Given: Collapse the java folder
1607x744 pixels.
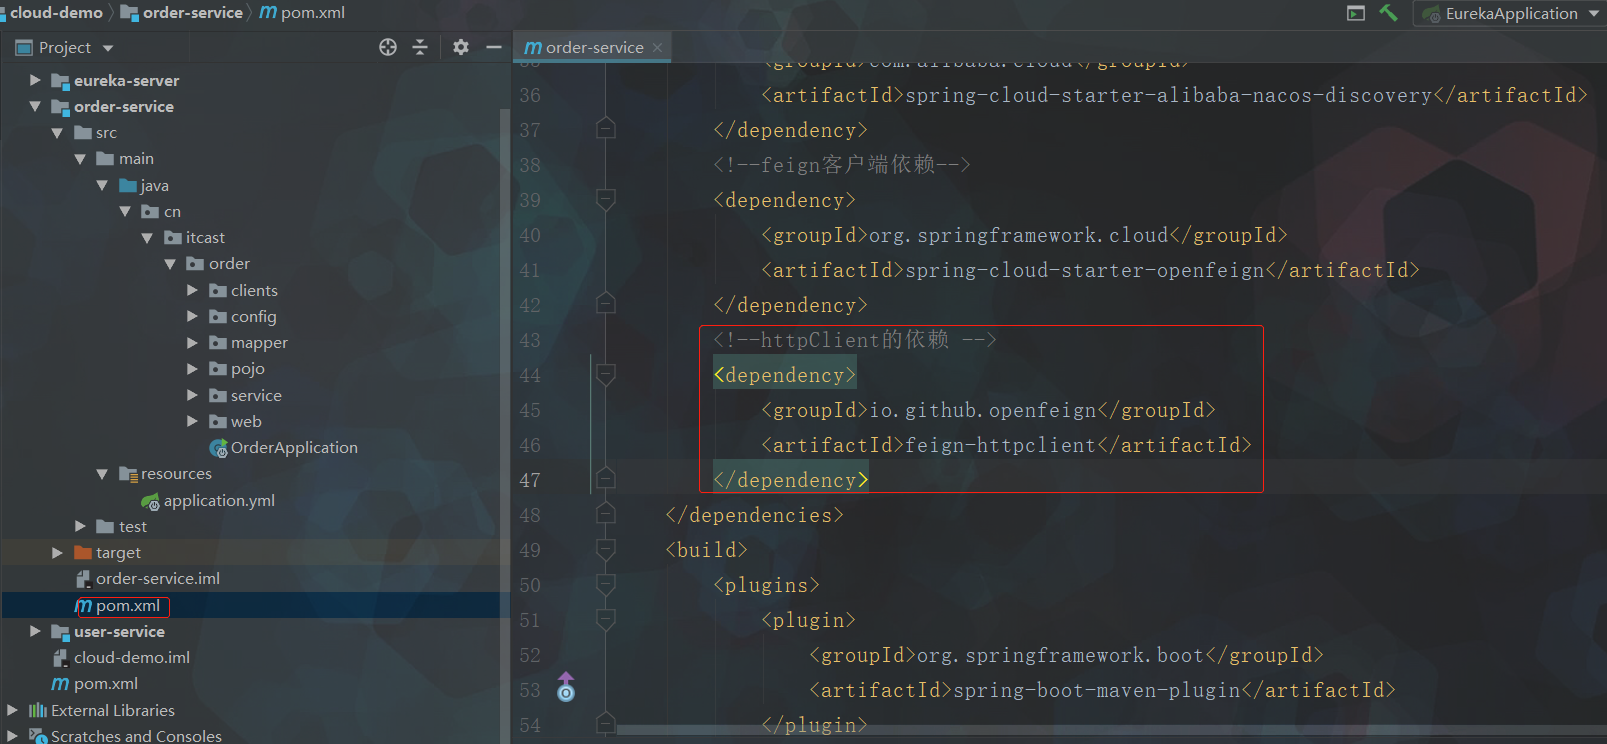Looking at the screenshot, I should pos(102,185).
